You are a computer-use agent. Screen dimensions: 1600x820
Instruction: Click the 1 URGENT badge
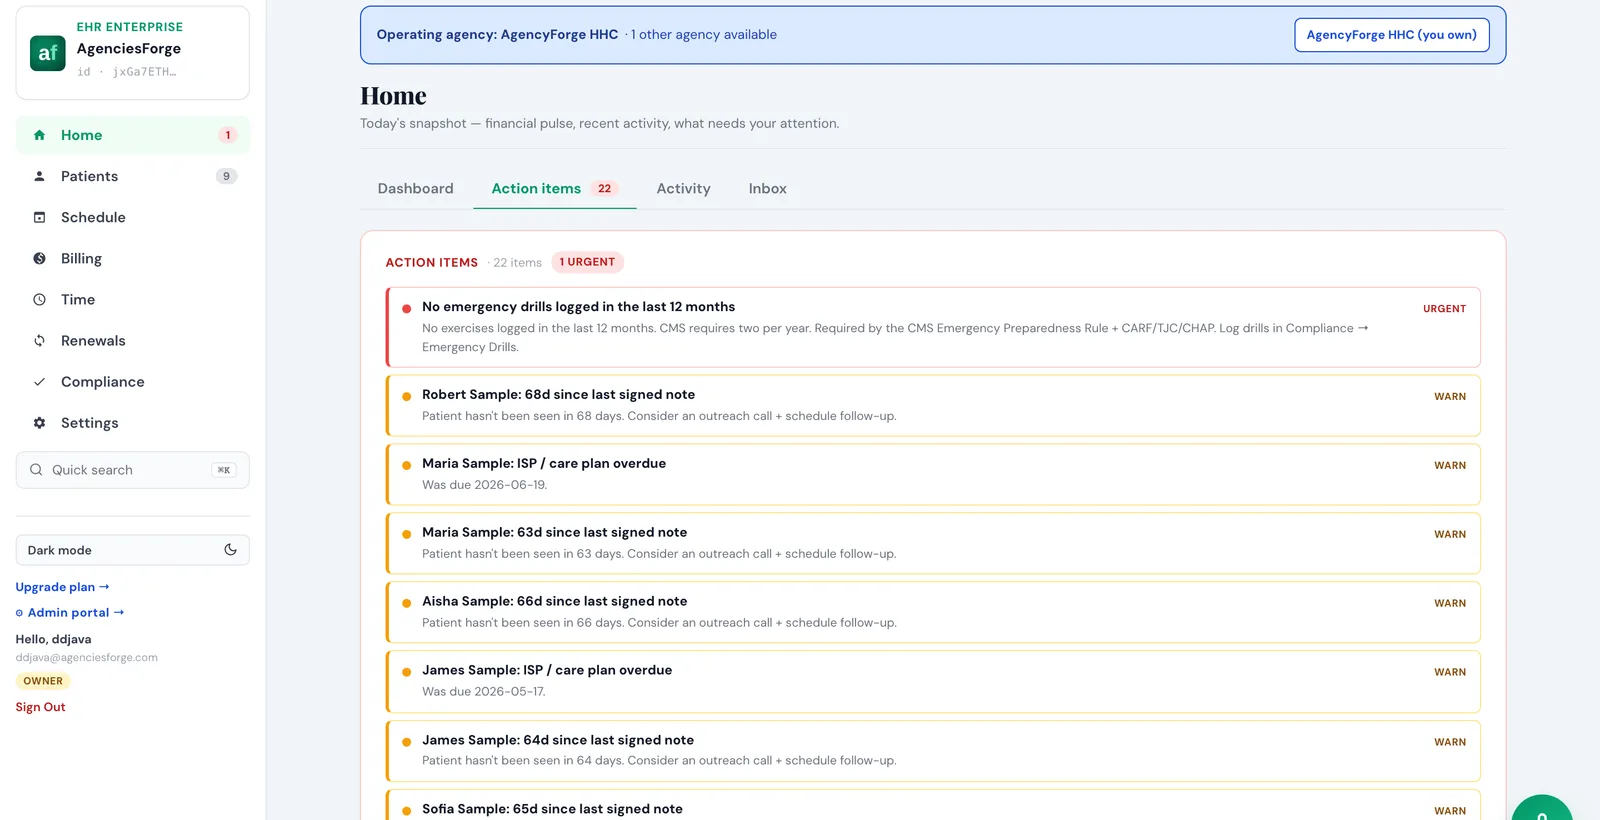(587, 262)
